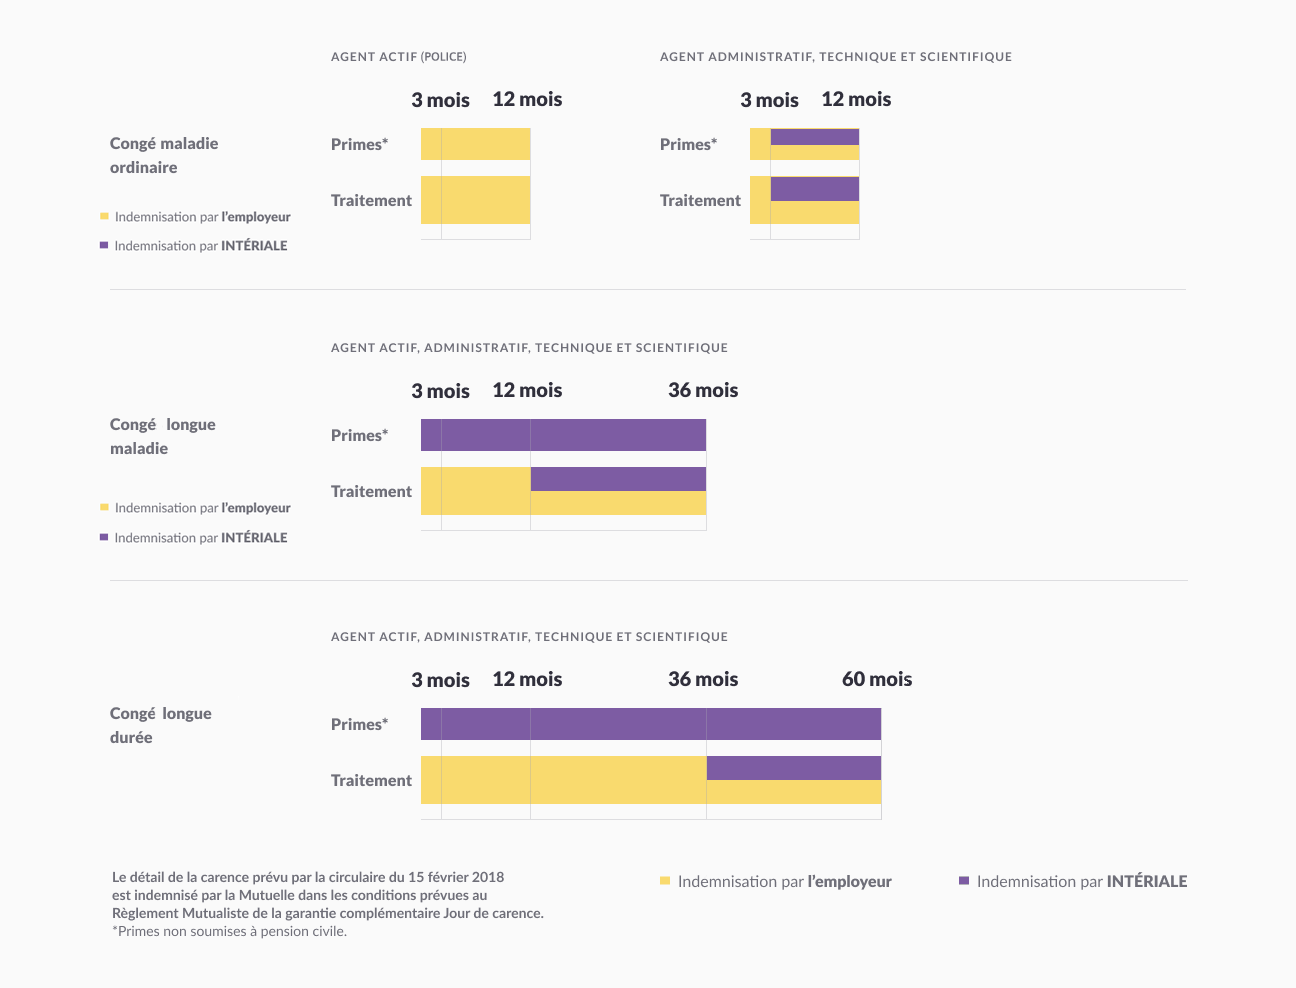This screenshot has width=1296, height=988.
Task: Click the Congé maladie ordinaire section title
Action: (163, 155)
